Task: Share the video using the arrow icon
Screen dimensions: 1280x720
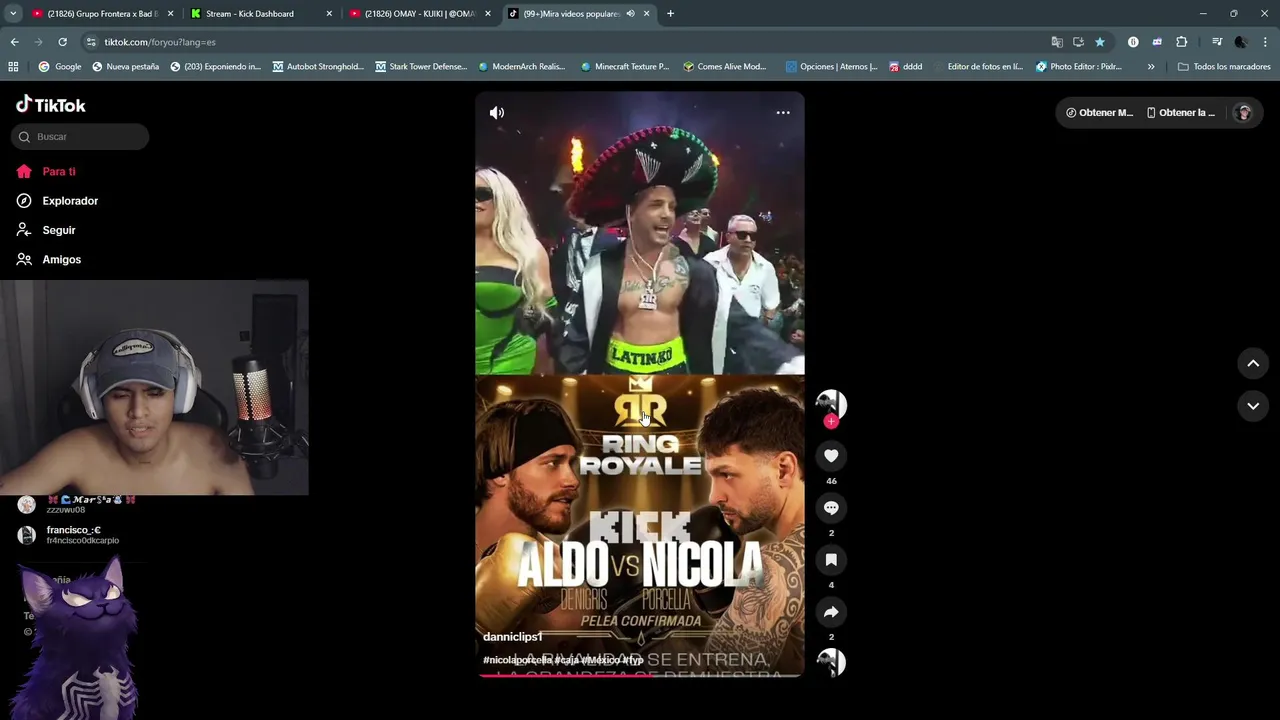Action: coord(831,612)
